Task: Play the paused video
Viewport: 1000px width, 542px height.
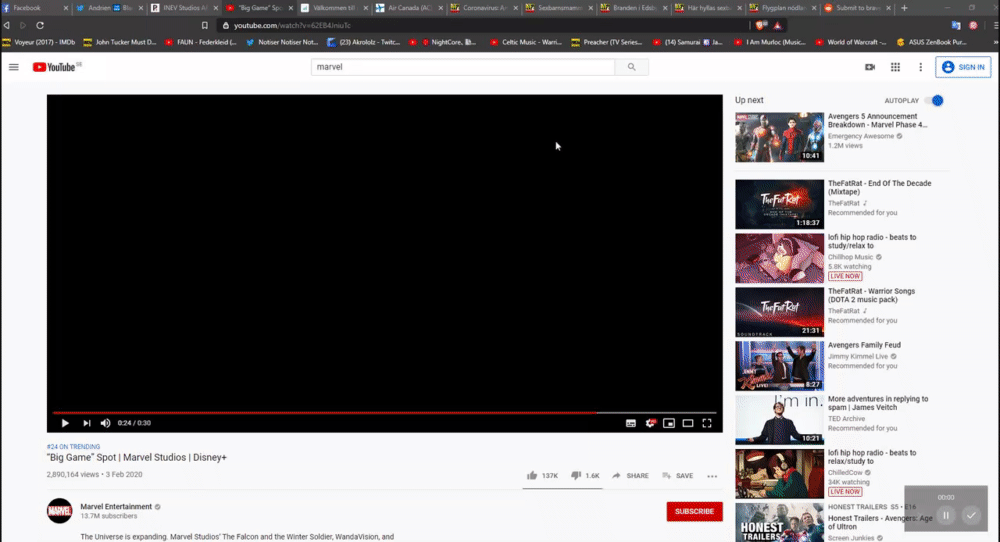Action: (x=65, y=423)
